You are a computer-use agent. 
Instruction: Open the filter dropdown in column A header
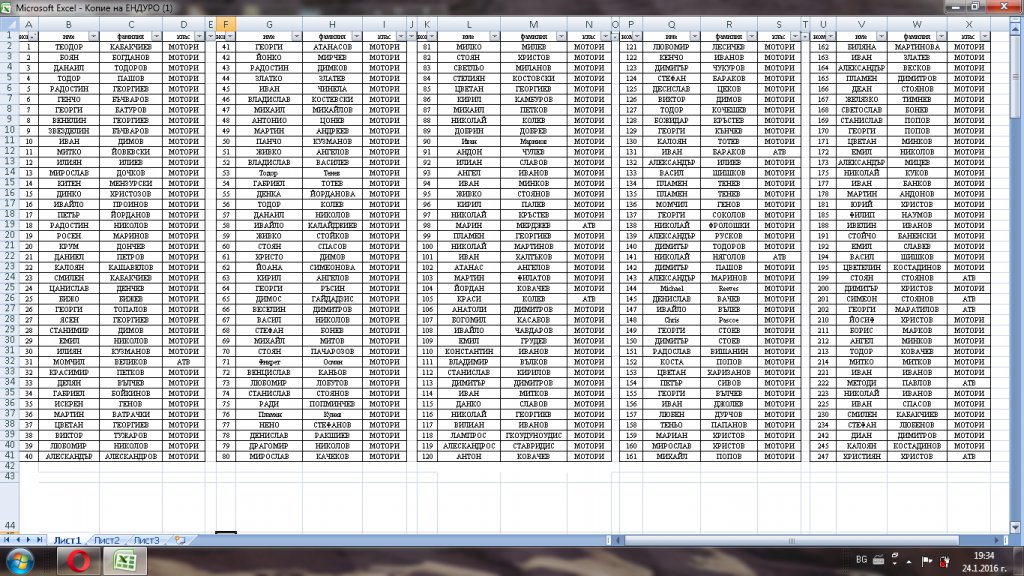coord(33,37)
